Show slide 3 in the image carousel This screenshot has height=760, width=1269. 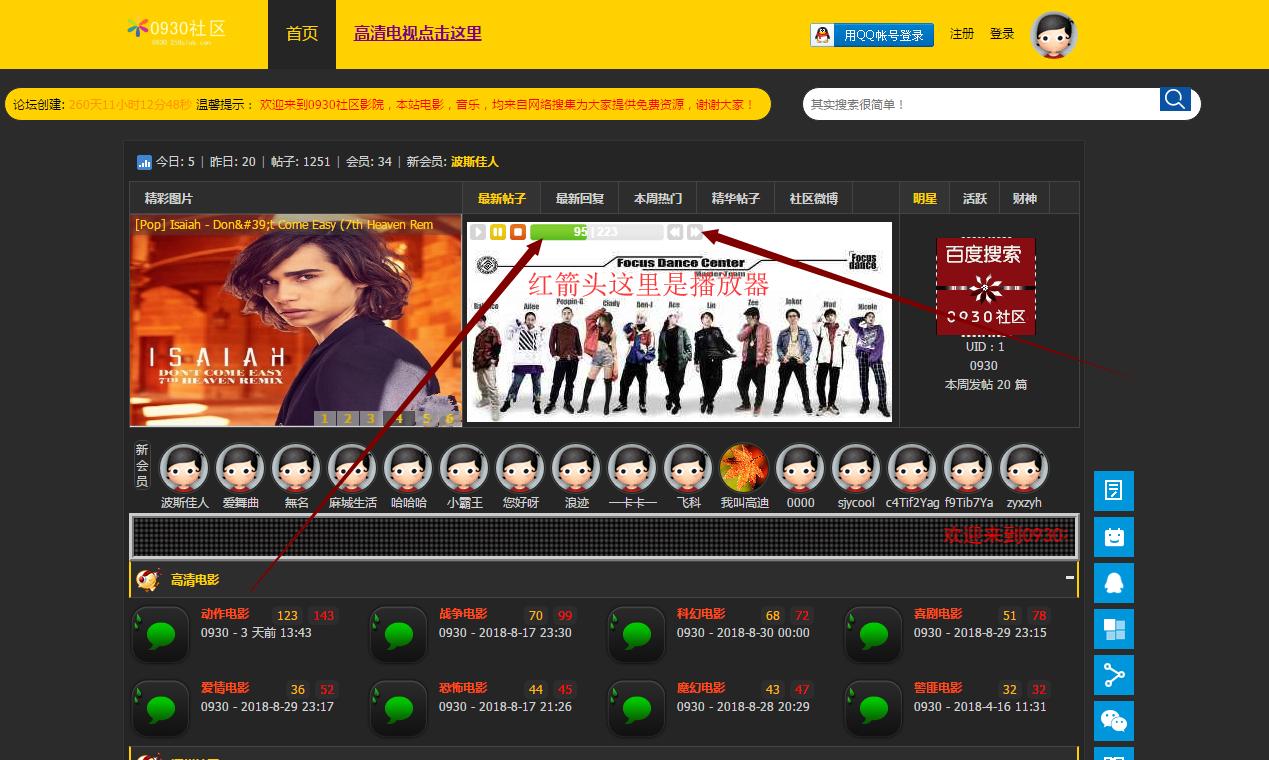point(369,419)
